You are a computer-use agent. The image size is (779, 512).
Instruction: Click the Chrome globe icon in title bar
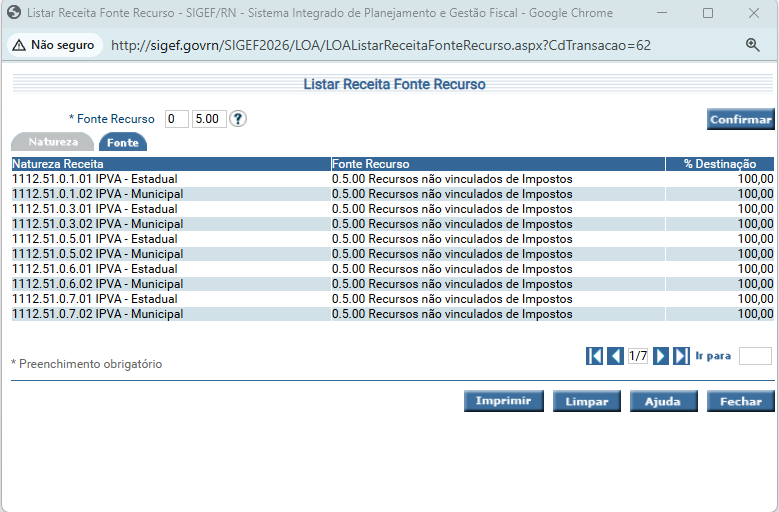pos(14,13)
